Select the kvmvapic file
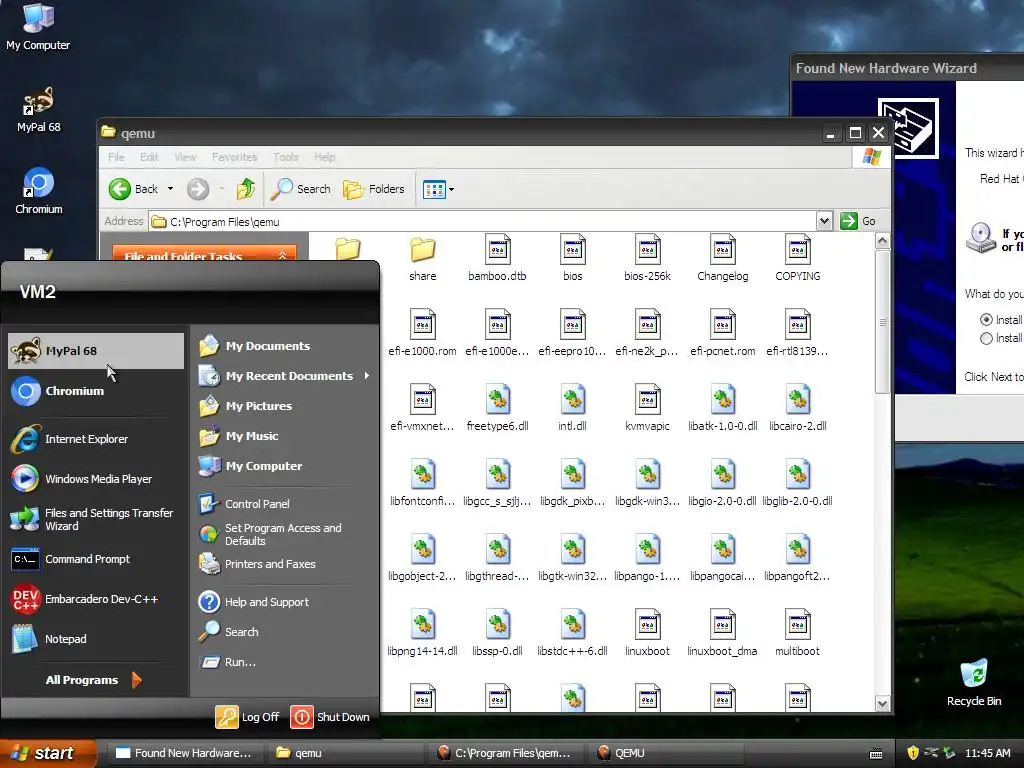 tap(647, 409)
